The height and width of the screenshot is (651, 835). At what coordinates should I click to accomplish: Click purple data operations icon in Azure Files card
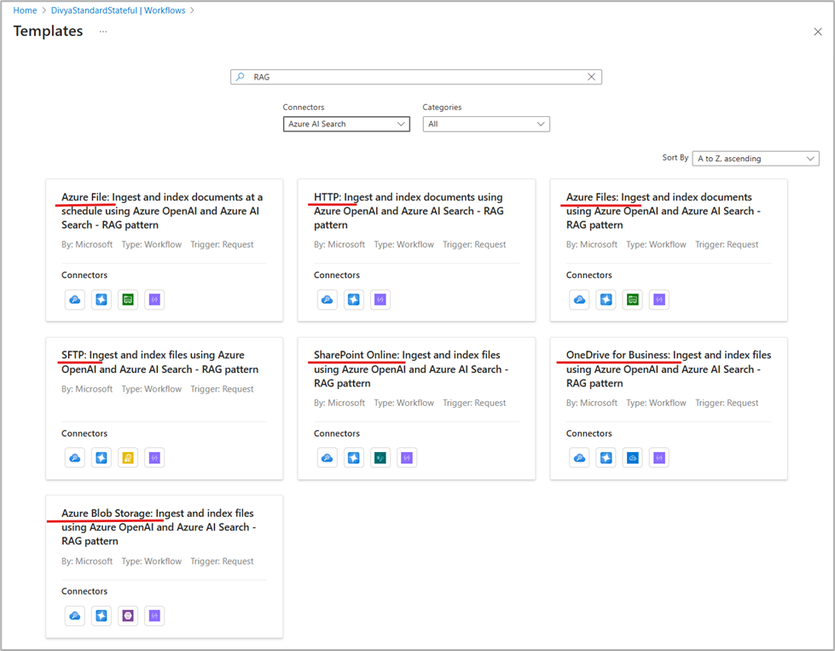(x=659, y=299)
